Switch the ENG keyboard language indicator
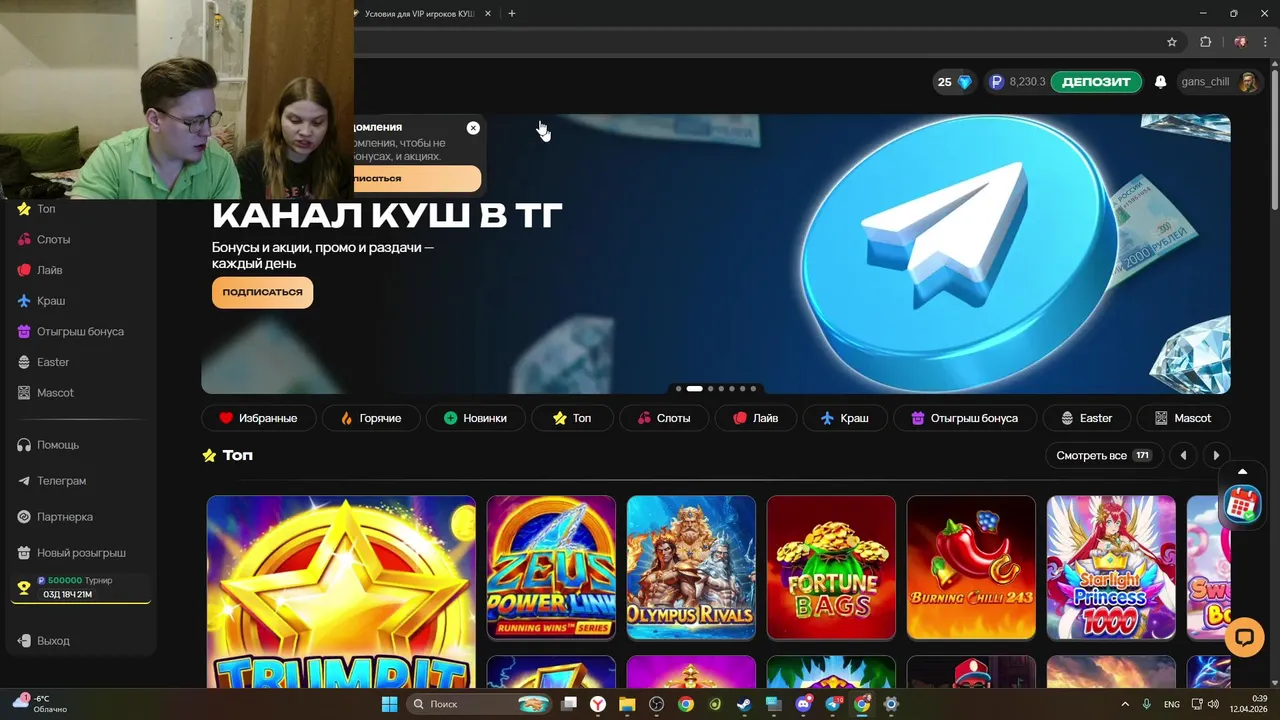The height and width of the screenshot is (720, 1280). click(1172, 704)
